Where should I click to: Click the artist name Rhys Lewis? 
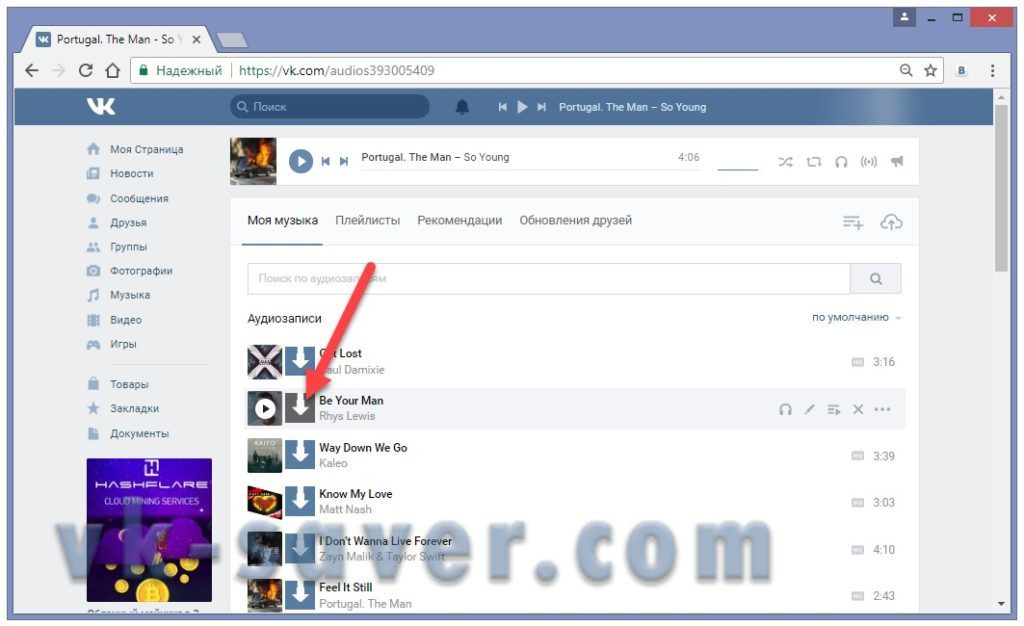click(x=347, y=416)
